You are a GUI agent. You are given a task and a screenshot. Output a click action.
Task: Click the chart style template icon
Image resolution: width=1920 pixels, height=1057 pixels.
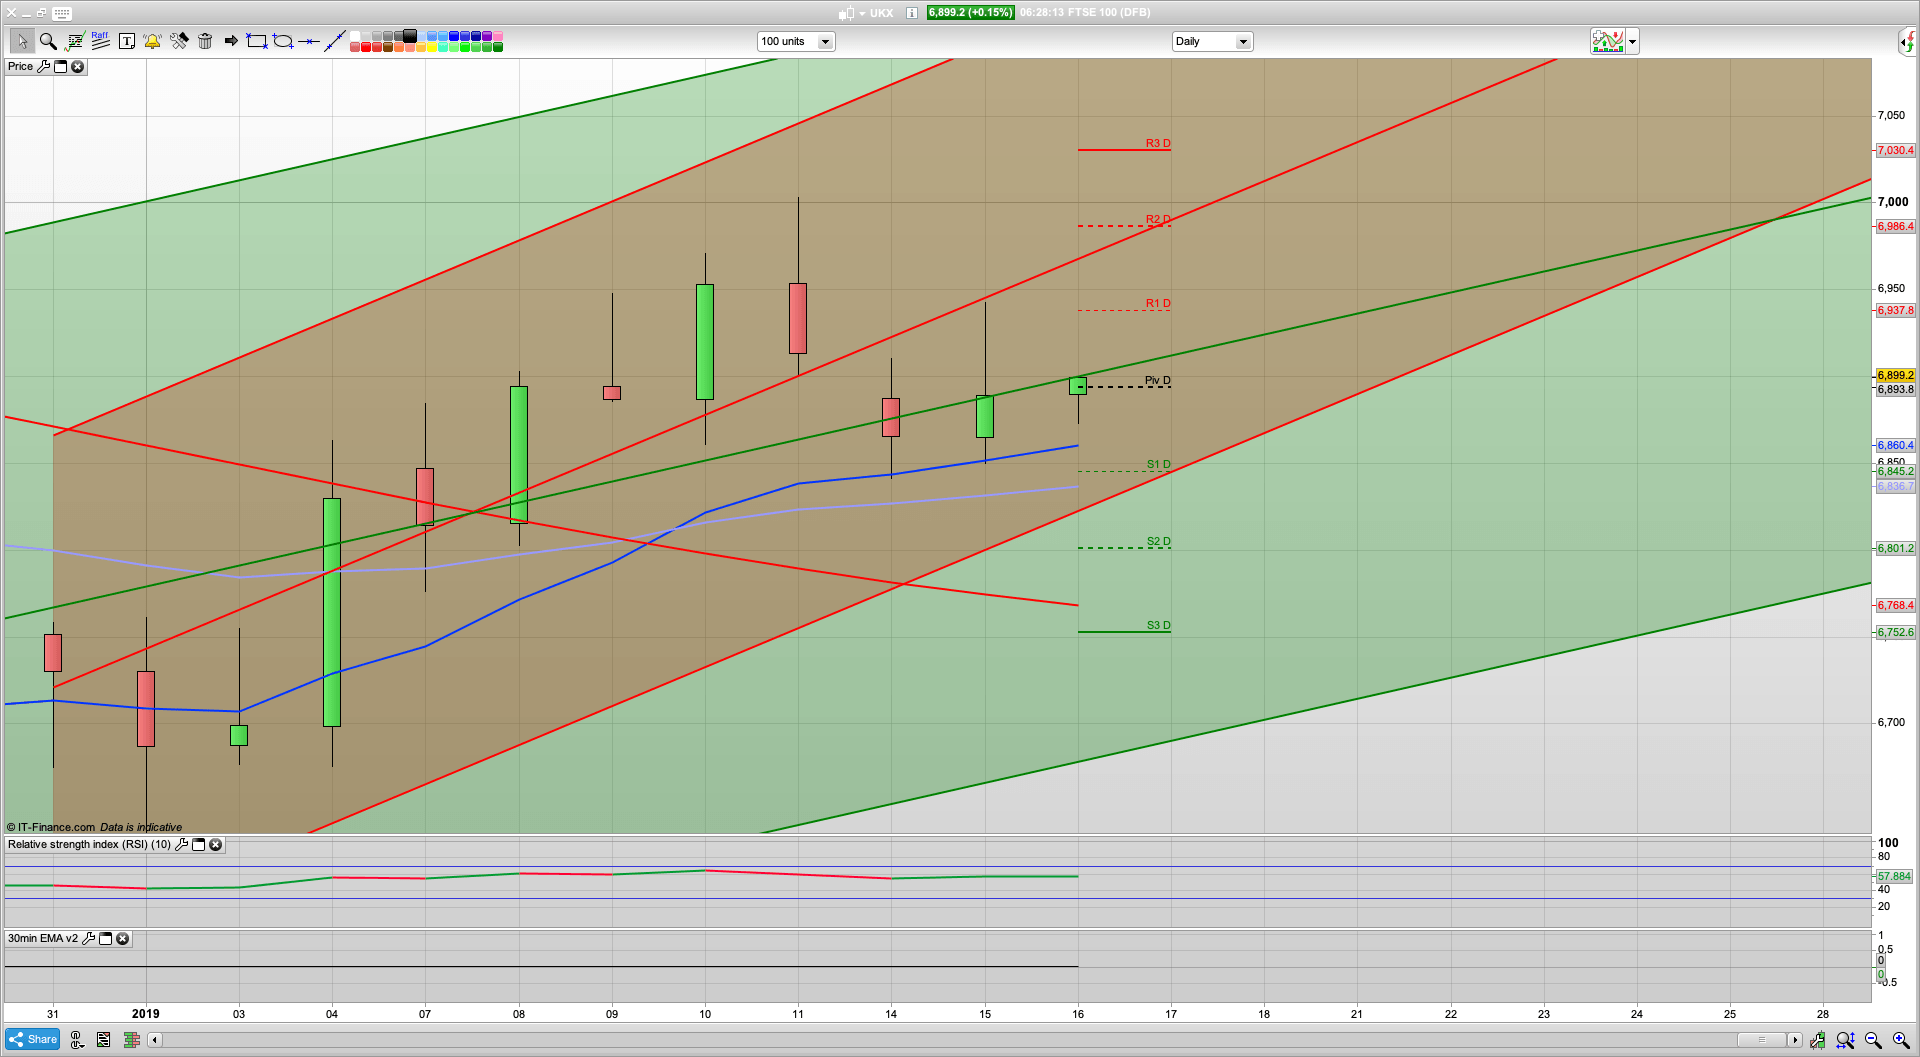pos(1608,41)
